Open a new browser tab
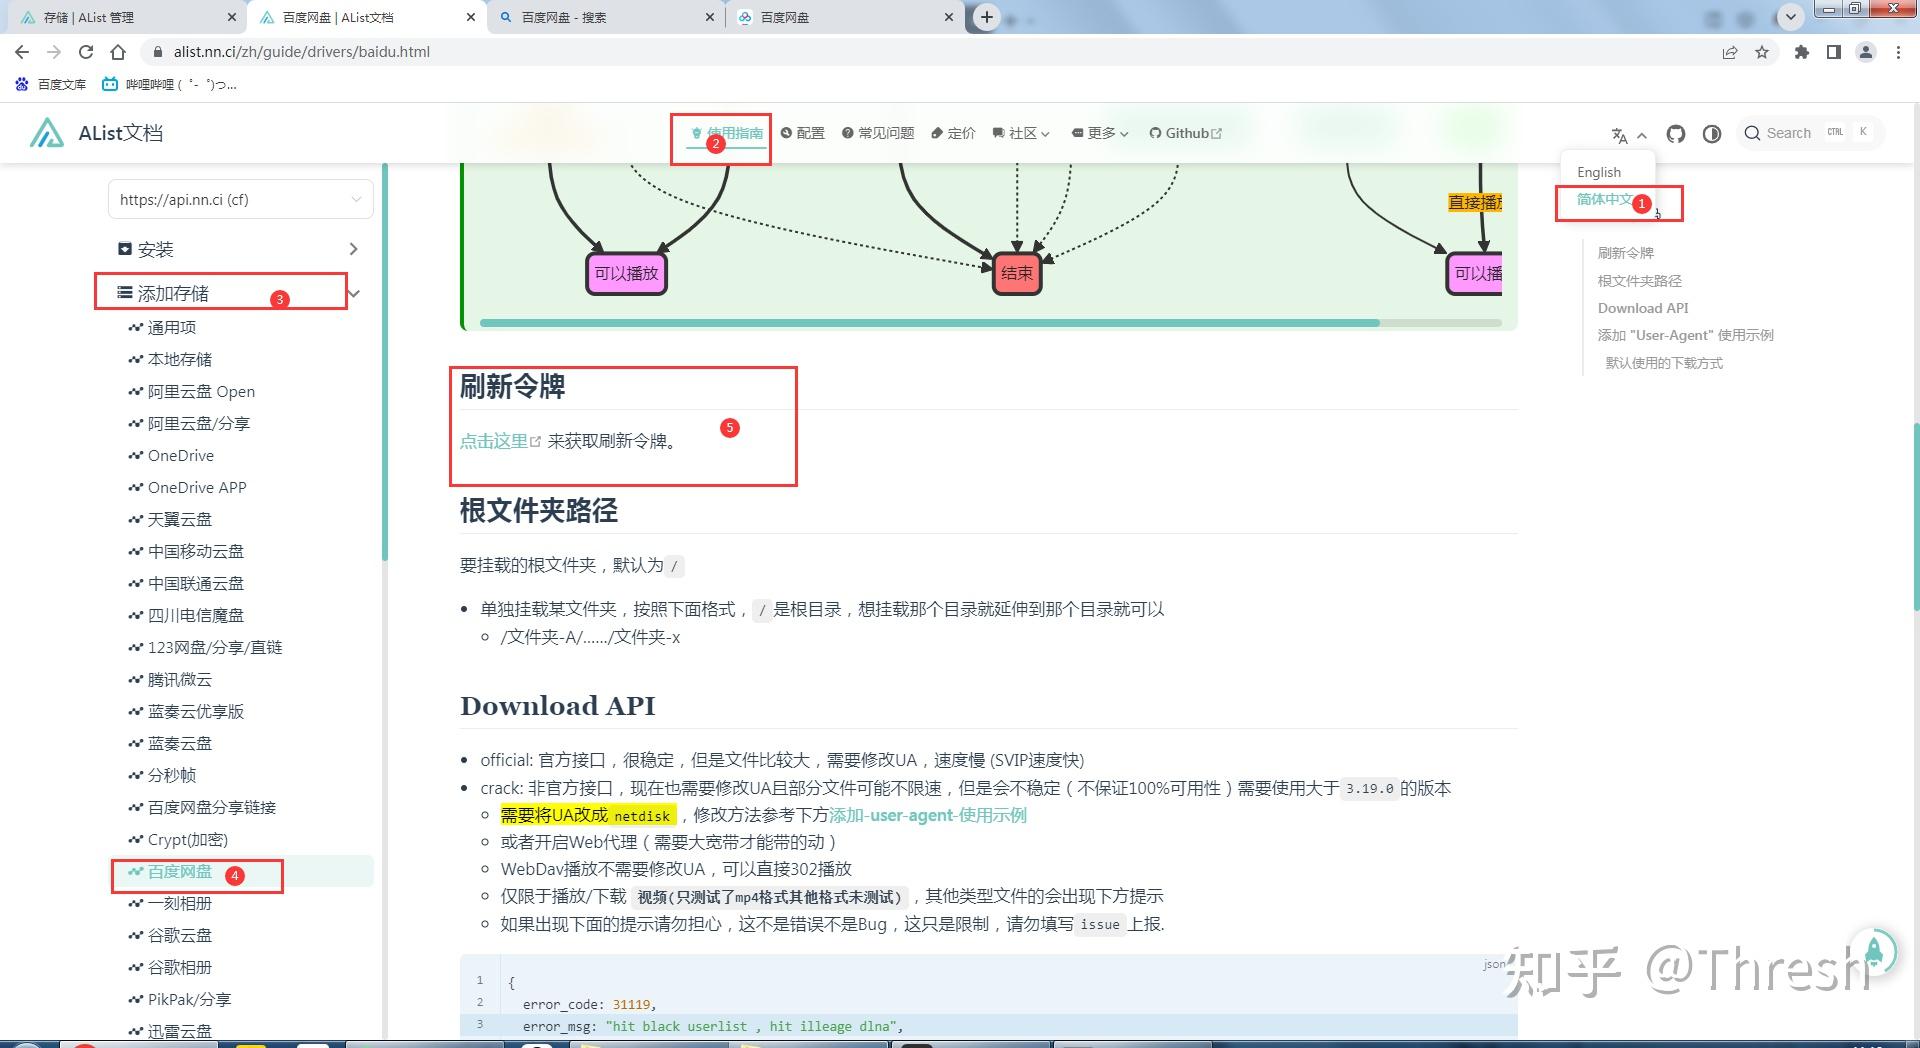Image resolution: width=1920 pixels, height=1048 pixels. (986, 17)
